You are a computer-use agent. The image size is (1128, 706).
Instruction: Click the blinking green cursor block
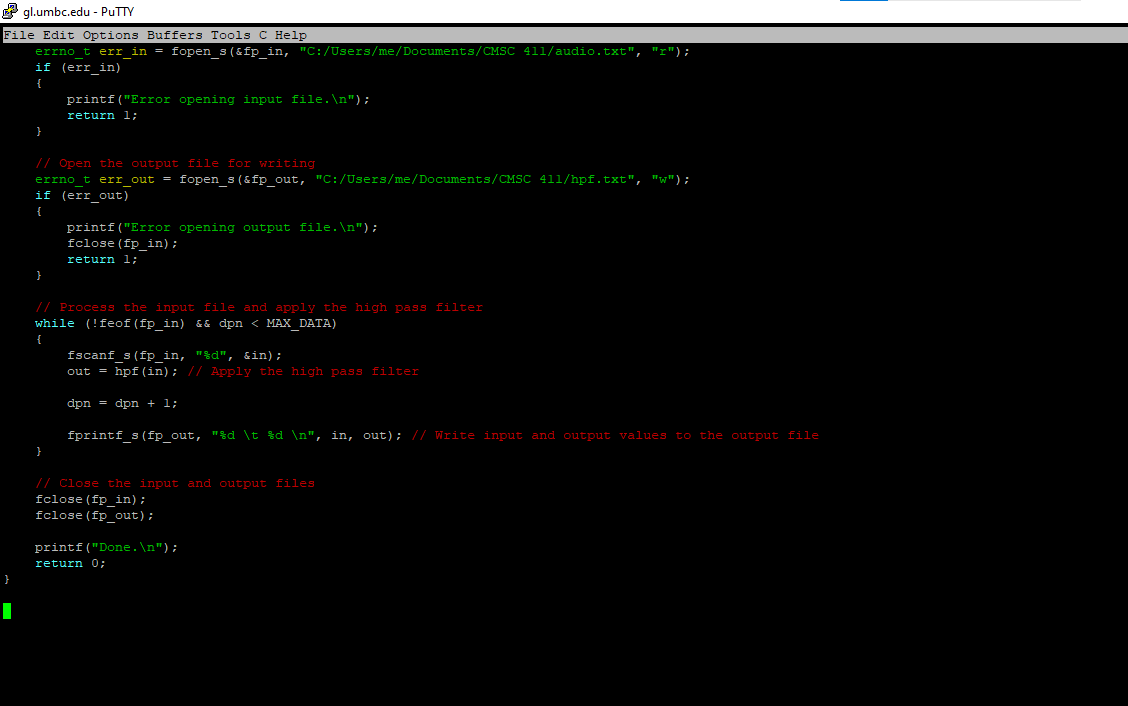(7, 611)
